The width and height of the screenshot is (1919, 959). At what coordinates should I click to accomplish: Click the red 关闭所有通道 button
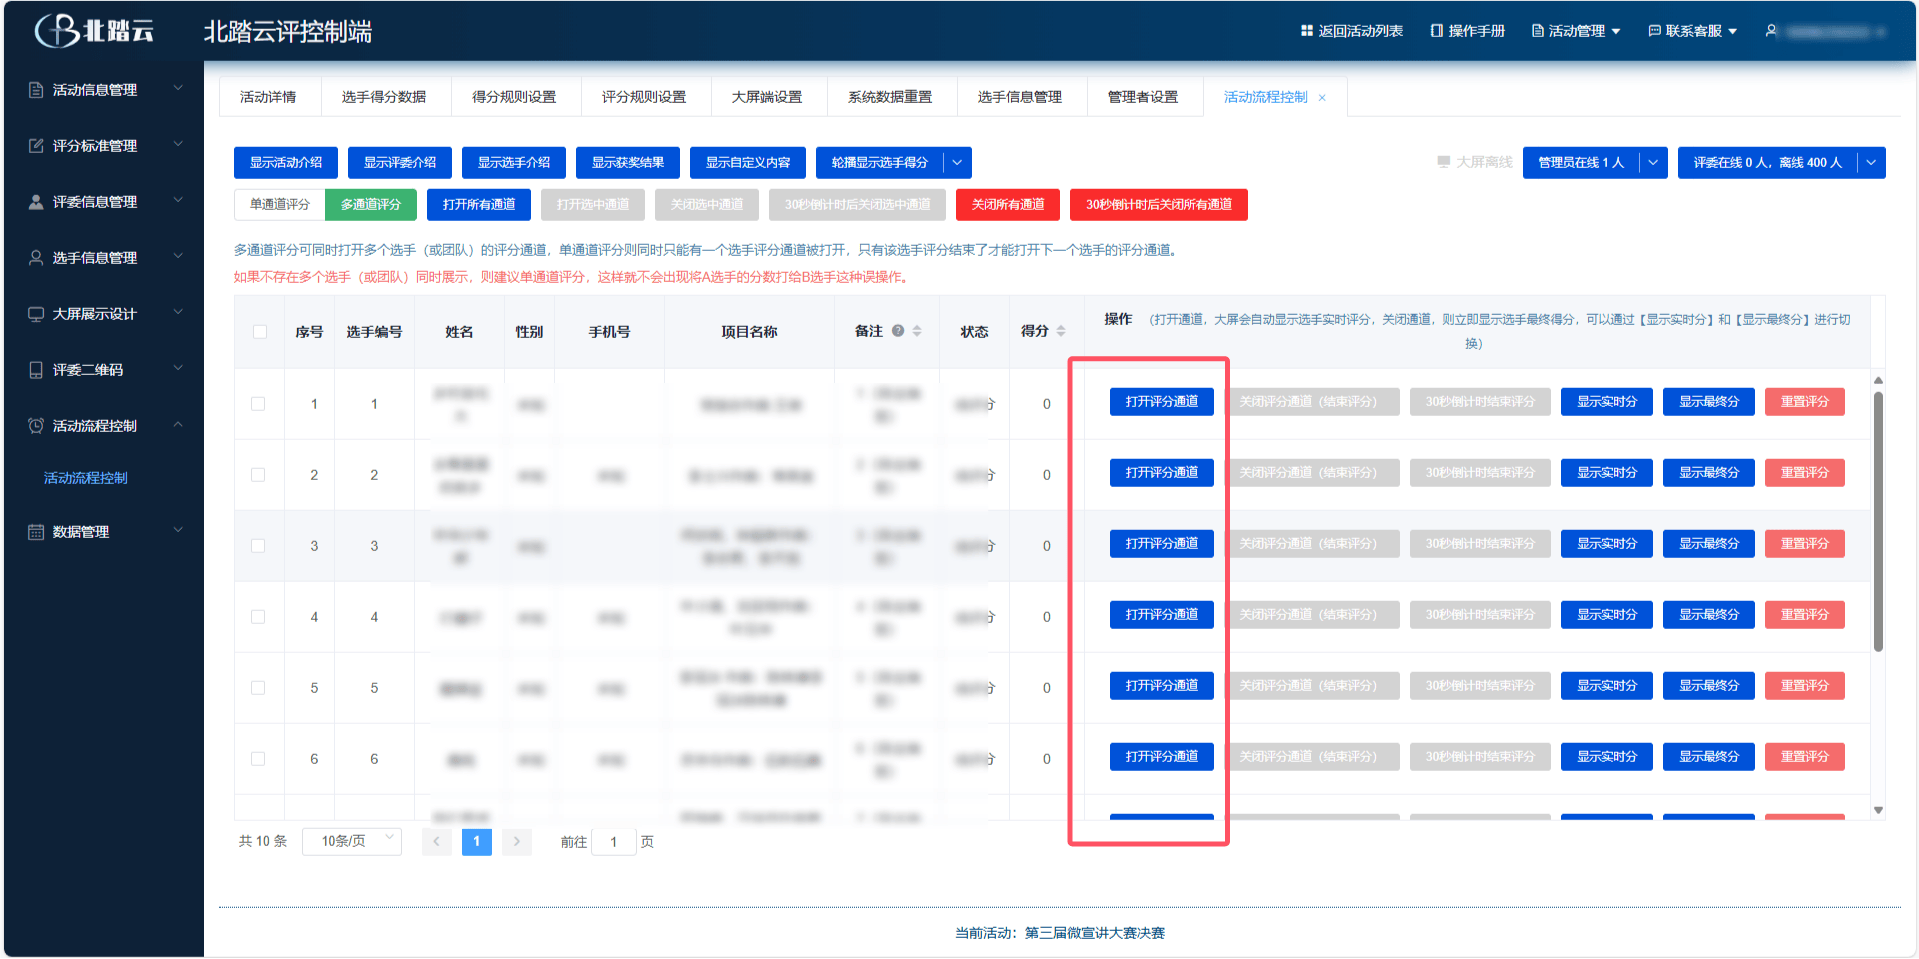coord(1008,205)
